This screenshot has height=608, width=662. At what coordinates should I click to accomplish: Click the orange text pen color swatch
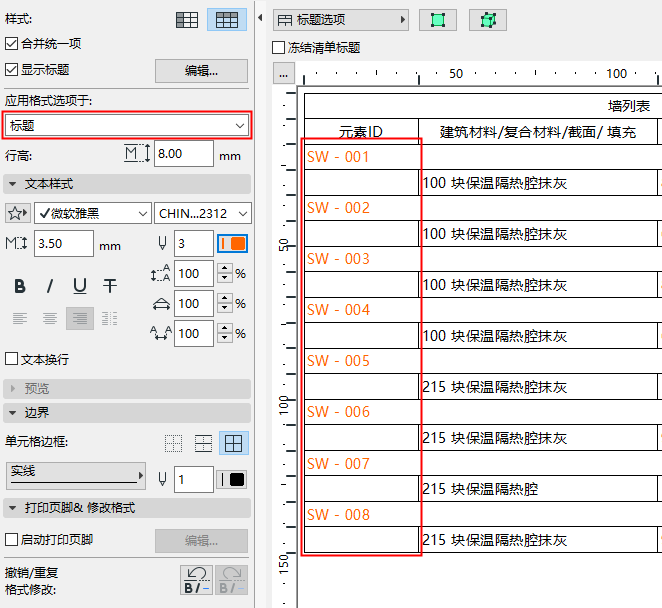pyautogui.click(x=233, y=244)
